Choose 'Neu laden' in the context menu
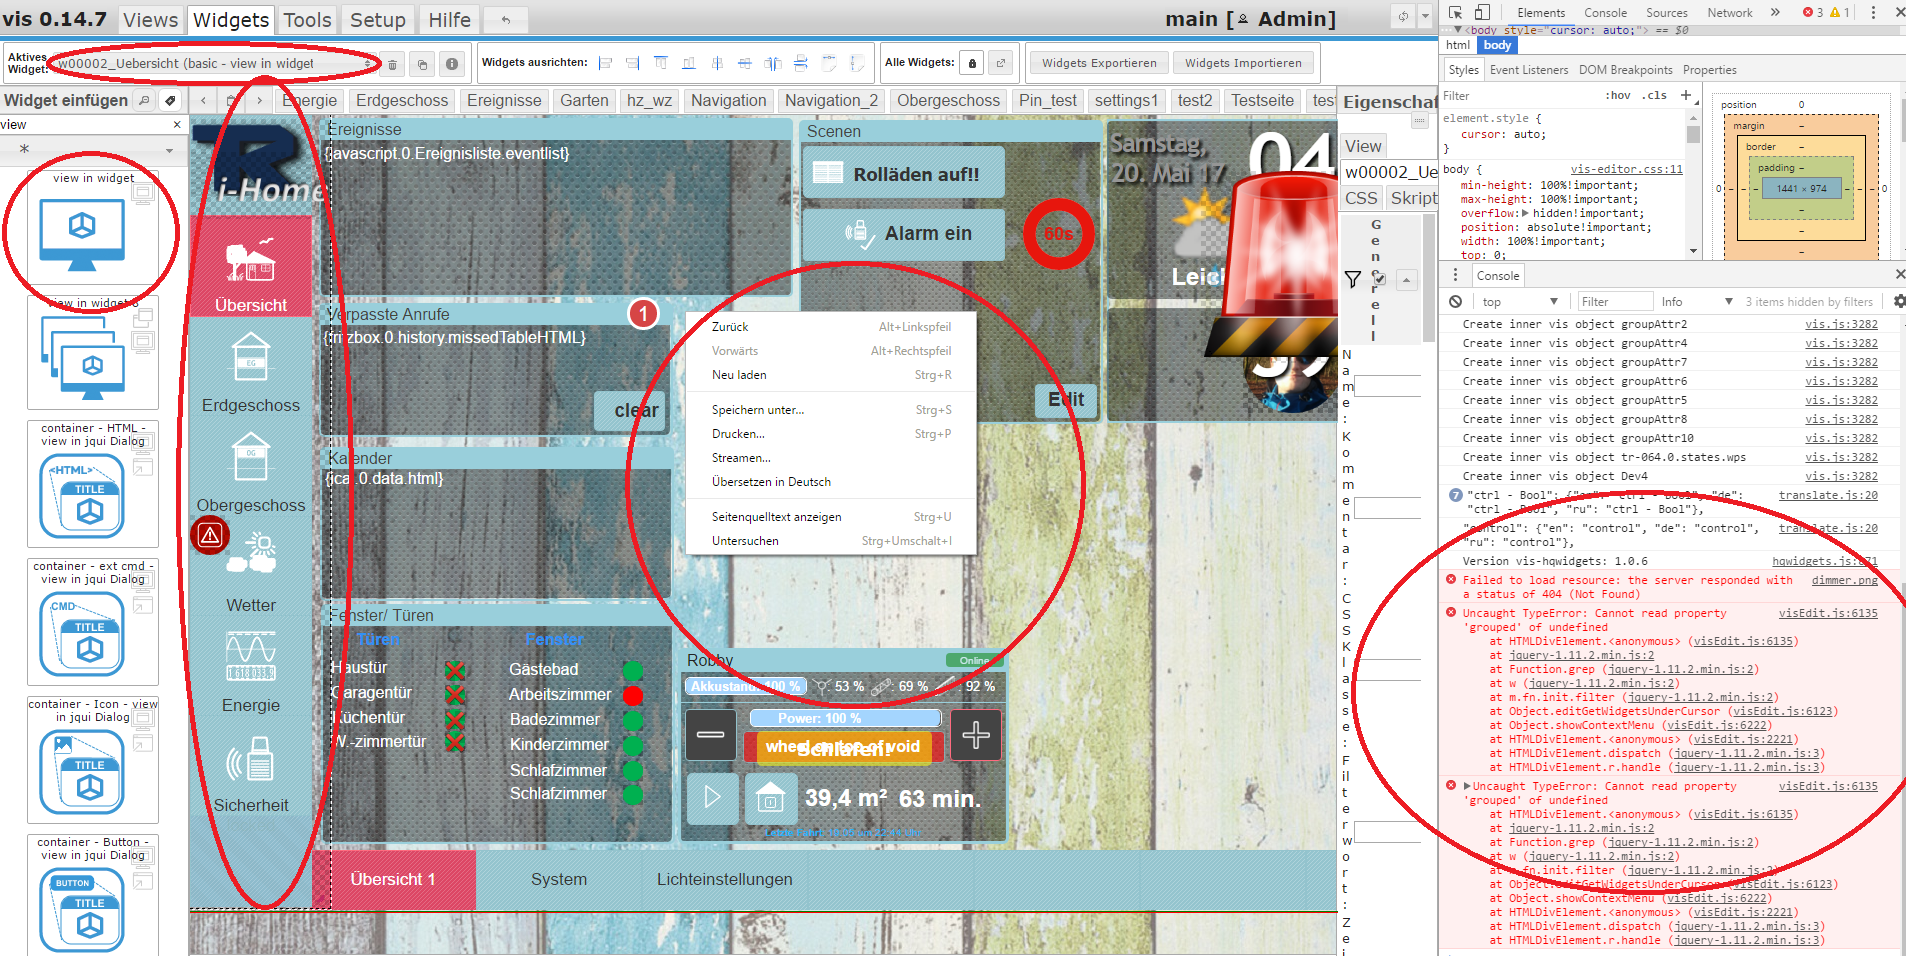The height and width of the screenshot is (956, 1906). pyautogui.click(x=739, y=375)
